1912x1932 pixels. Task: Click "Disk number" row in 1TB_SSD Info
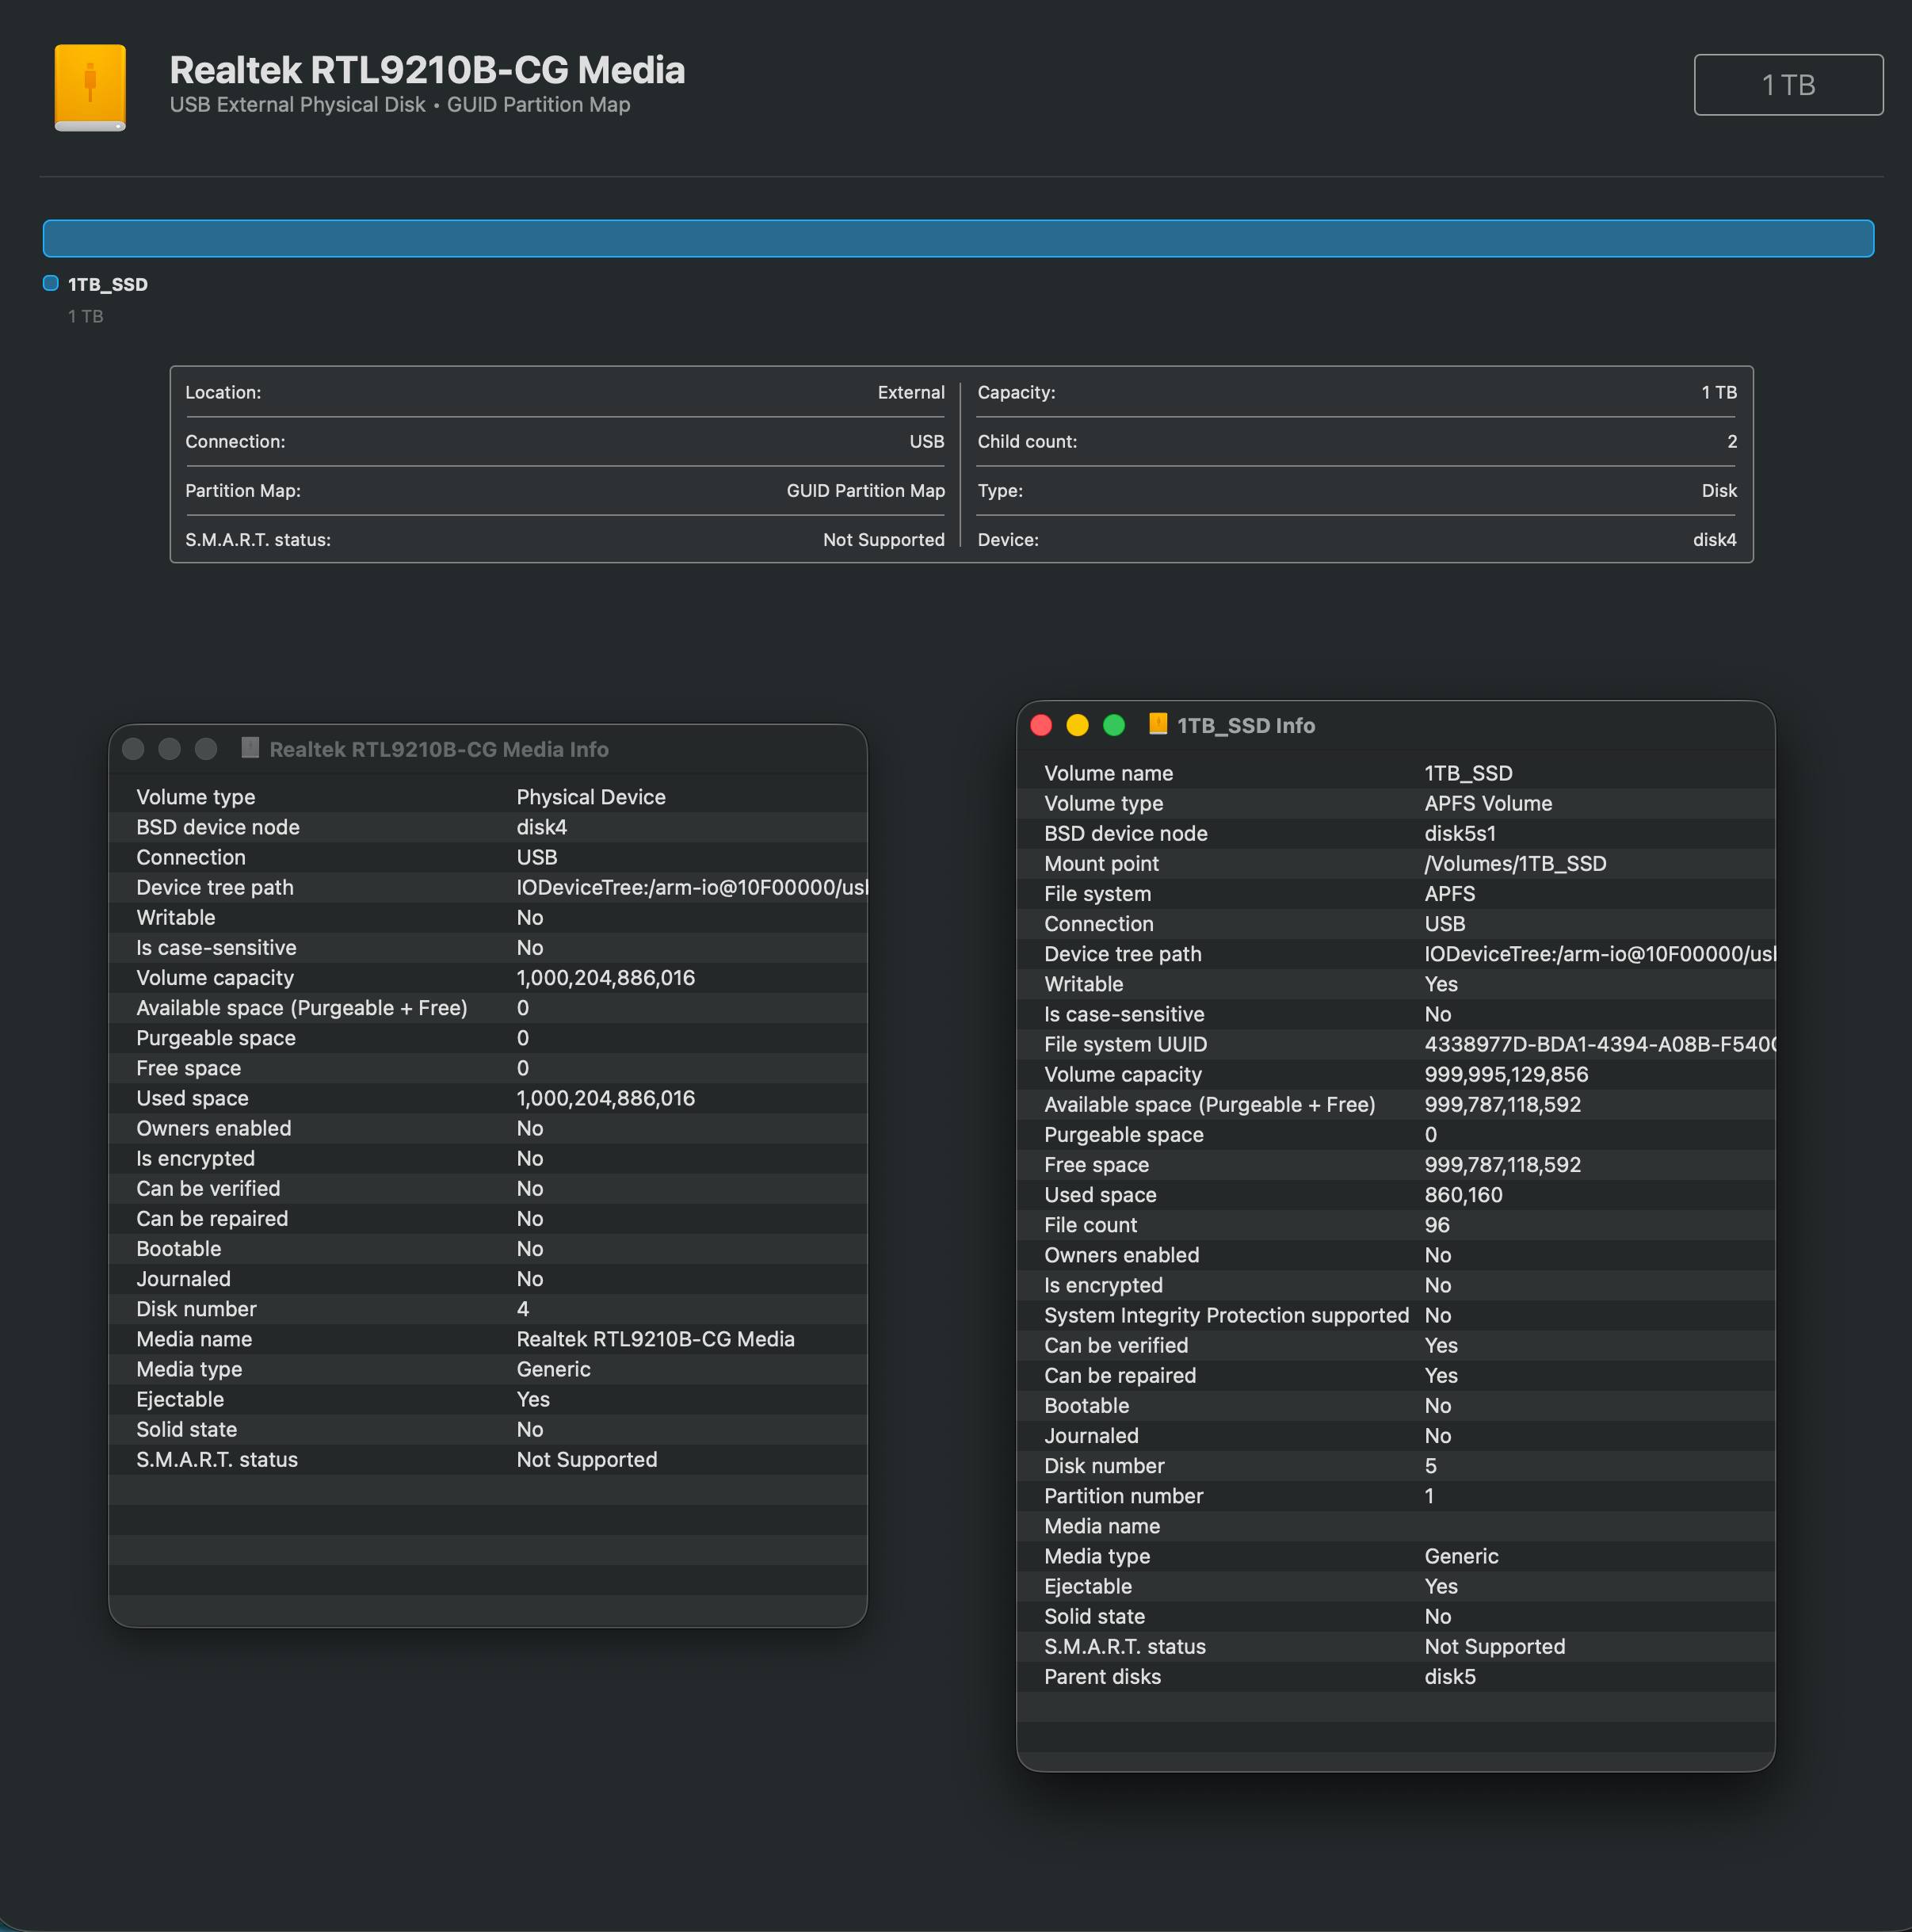pos(1395,1466)
